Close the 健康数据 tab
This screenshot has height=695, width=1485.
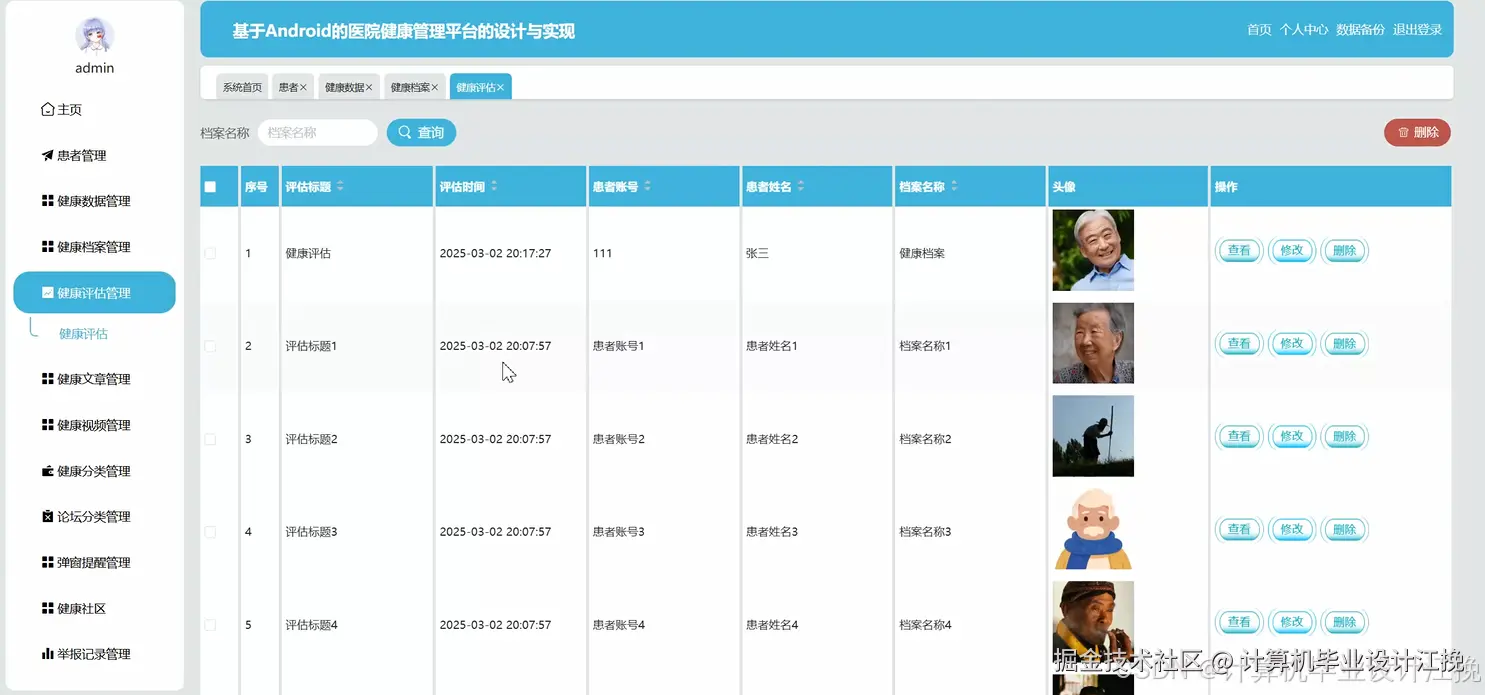pos(369,88)
